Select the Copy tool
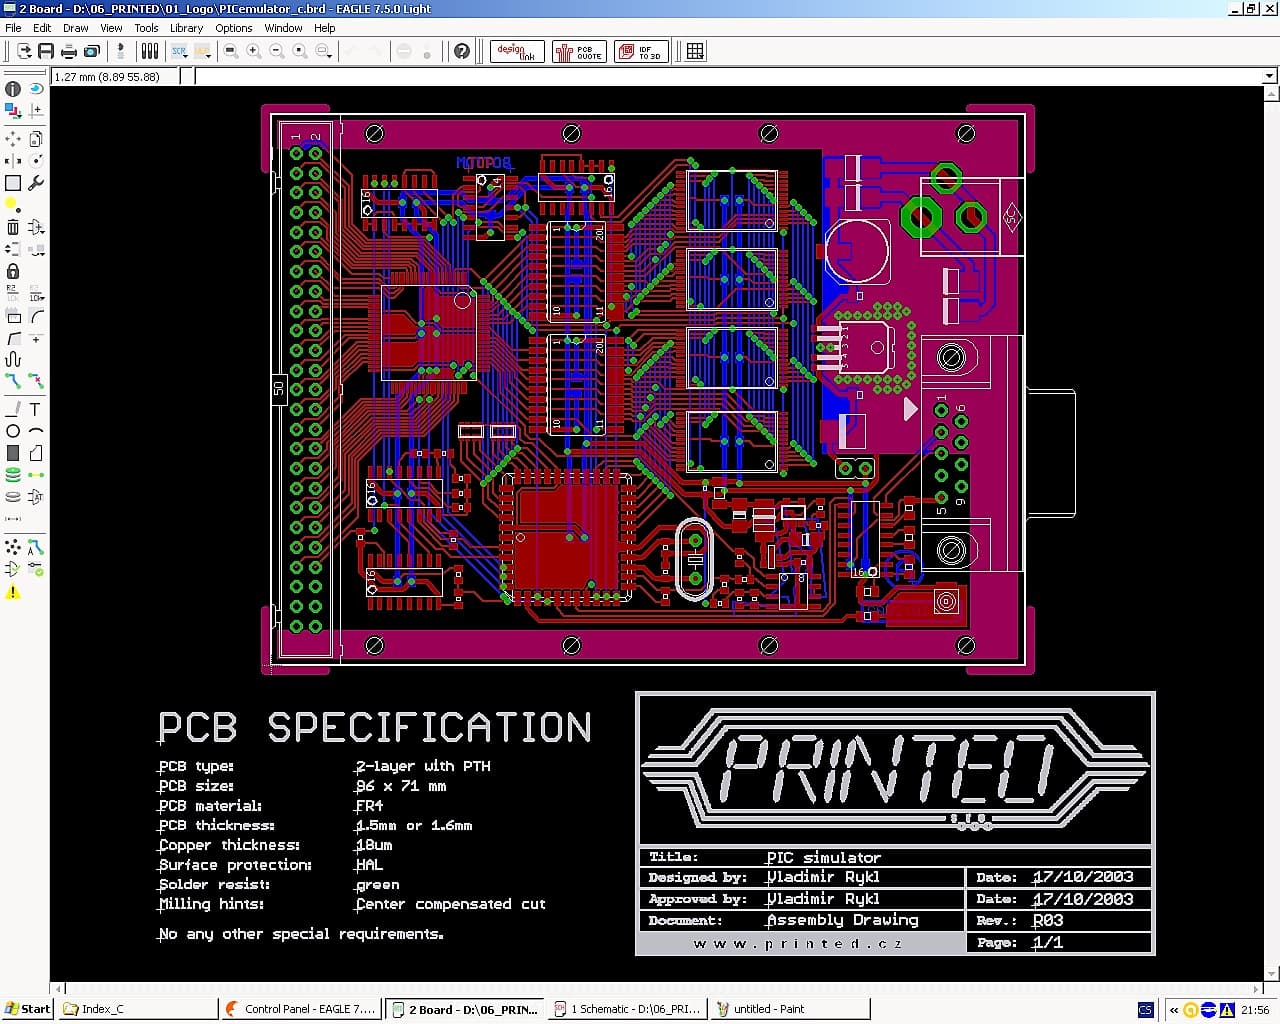The image size is (1280, 1024). click(x=36, y=139)
